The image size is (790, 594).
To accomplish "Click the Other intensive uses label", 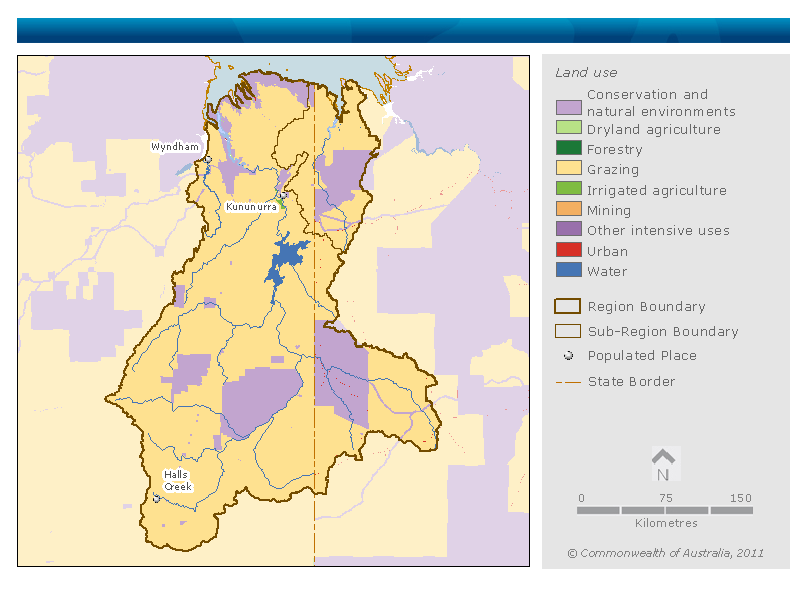I will (x=658, y=231).
